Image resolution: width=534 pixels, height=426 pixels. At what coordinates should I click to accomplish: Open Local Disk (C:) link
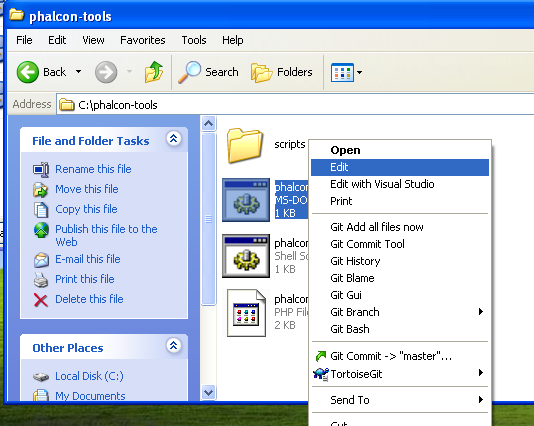pyautogui.click(x=90, y=376)
